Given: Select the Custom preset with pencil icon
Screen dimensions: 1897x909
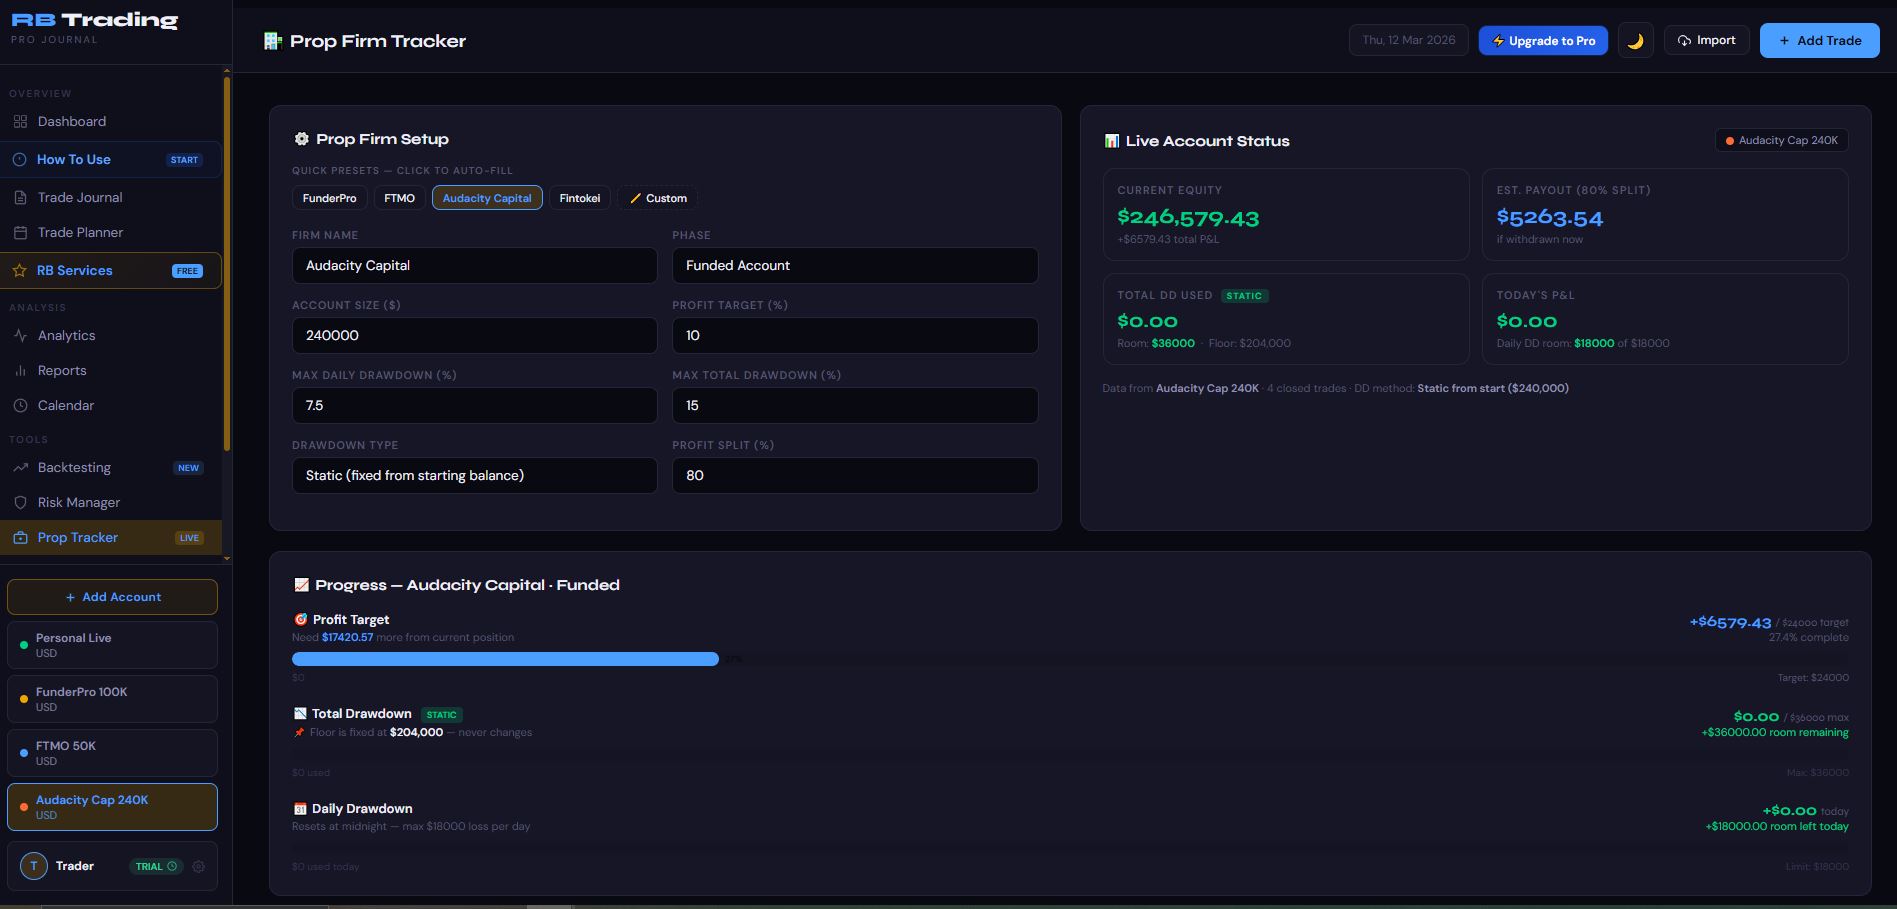Looking at the screenshot, I should click(x=657, y=198).
